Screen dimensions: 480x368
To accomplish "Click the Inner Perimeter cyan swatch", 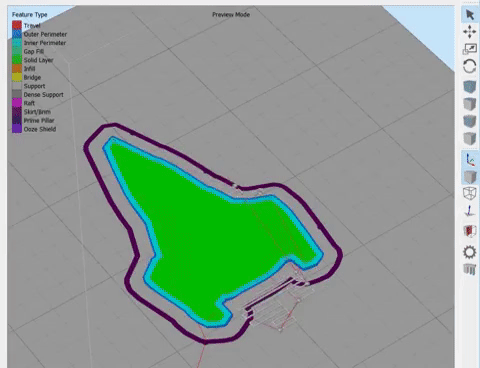I will [x=17, y=43].
